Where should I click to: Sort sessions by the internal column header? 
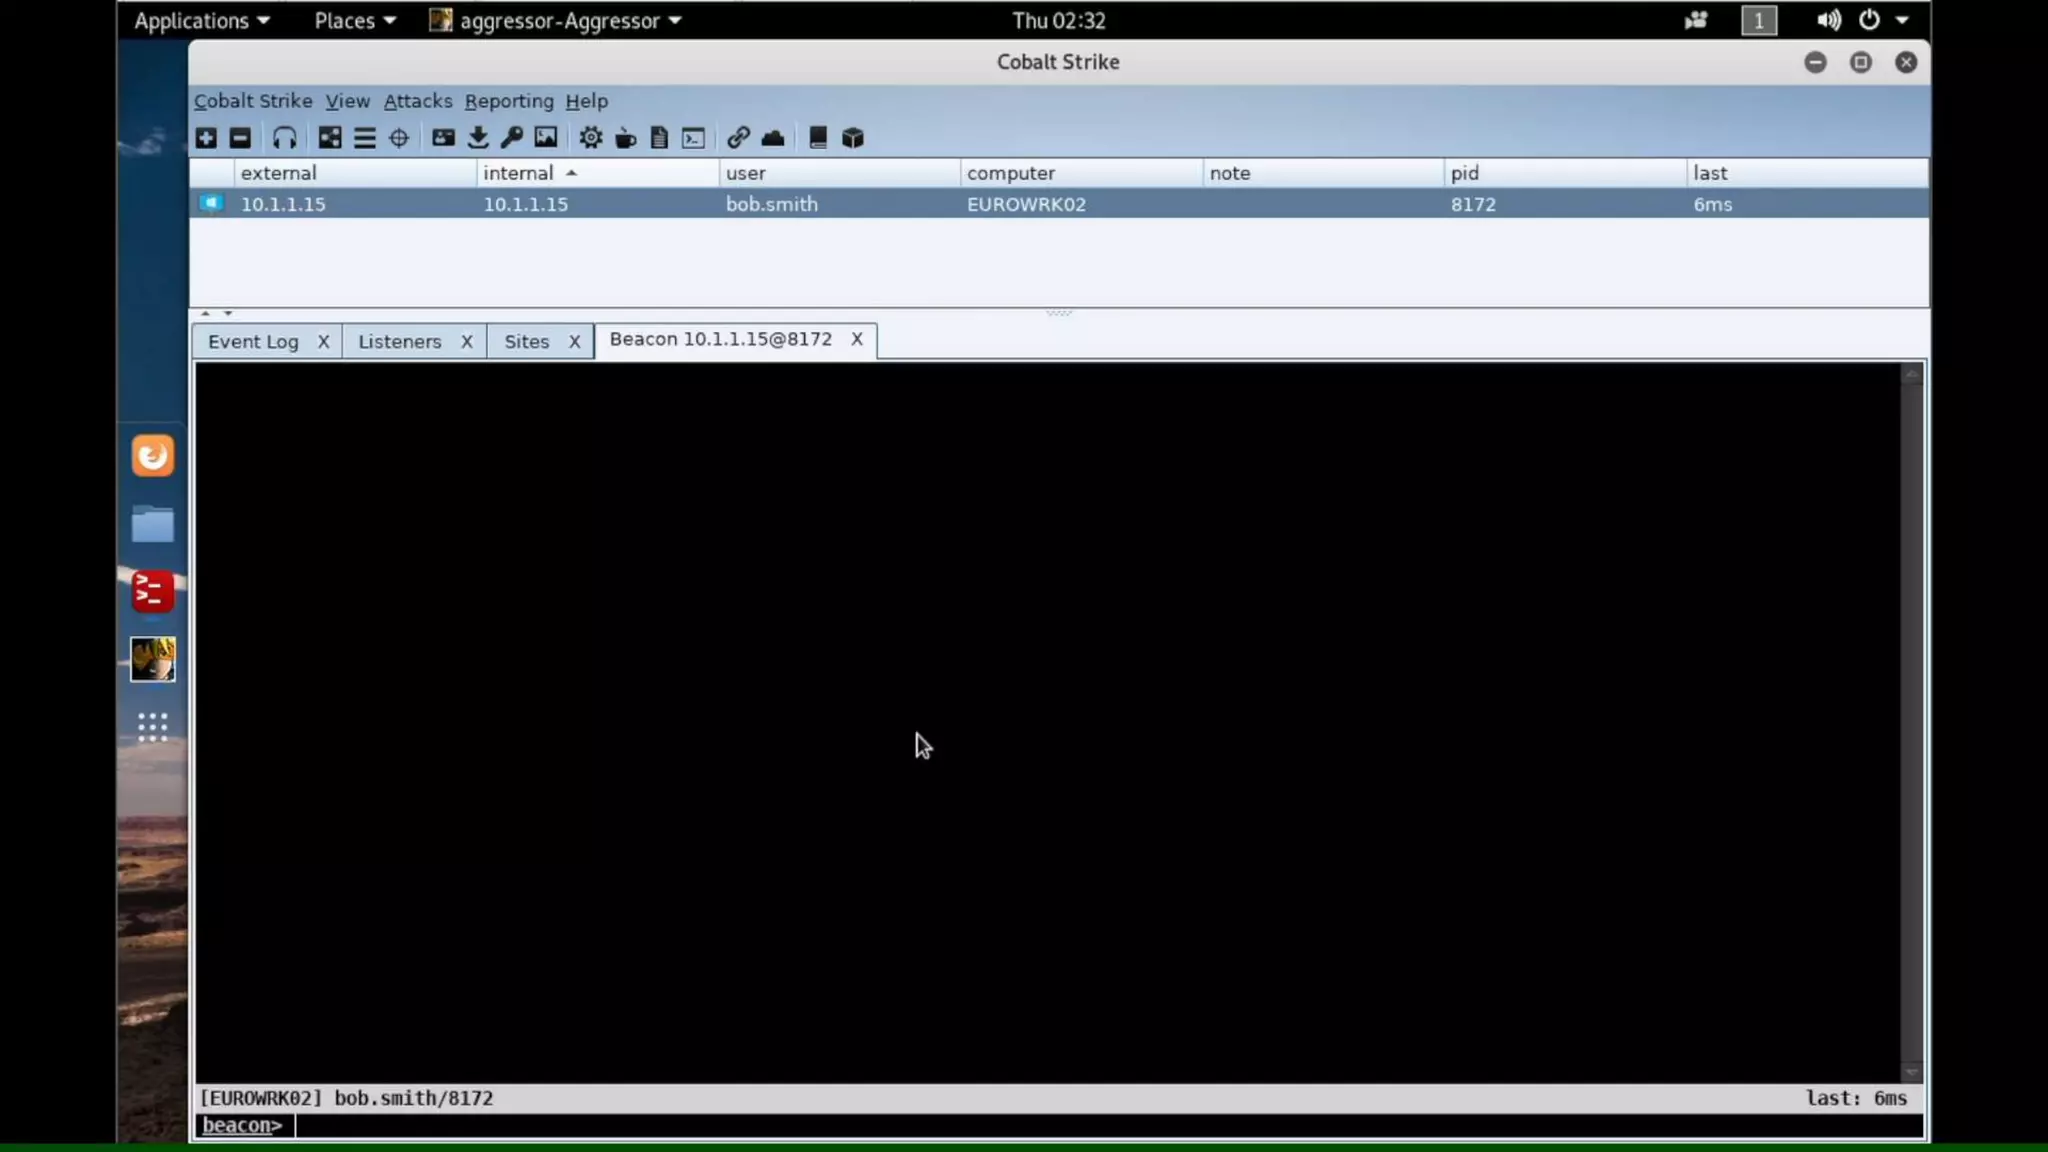click(518, 173)
